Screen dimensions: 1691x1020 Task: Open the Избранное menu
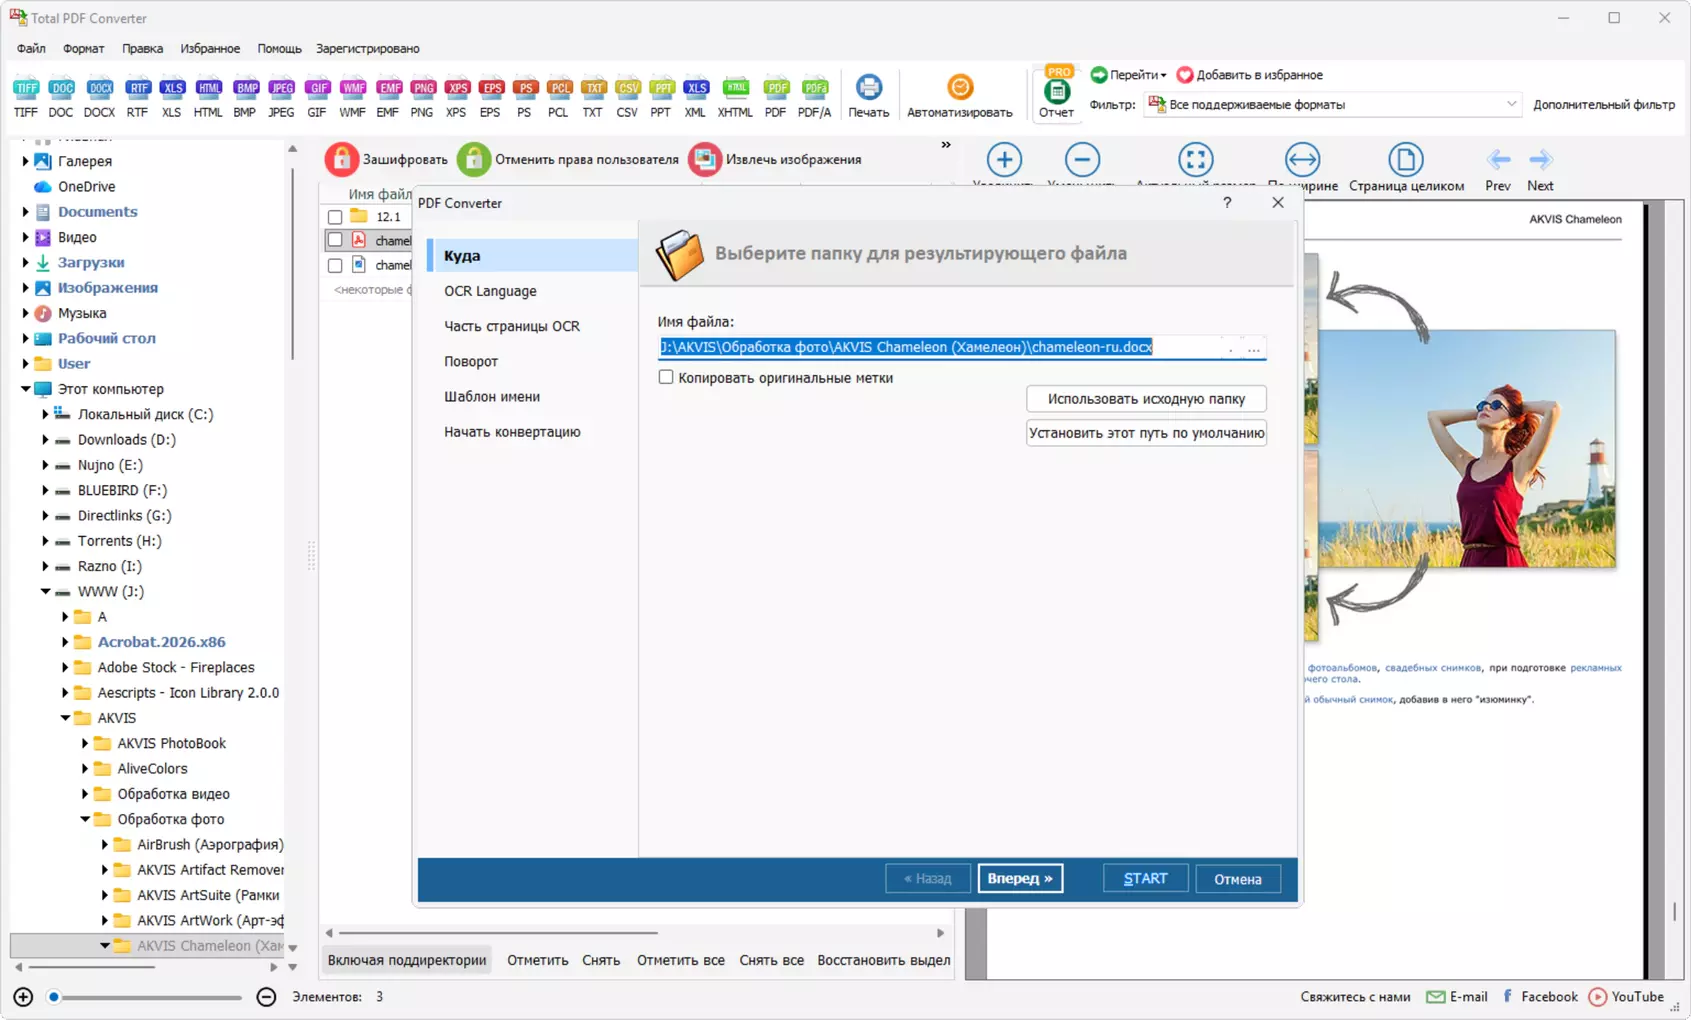pos(210,48)
